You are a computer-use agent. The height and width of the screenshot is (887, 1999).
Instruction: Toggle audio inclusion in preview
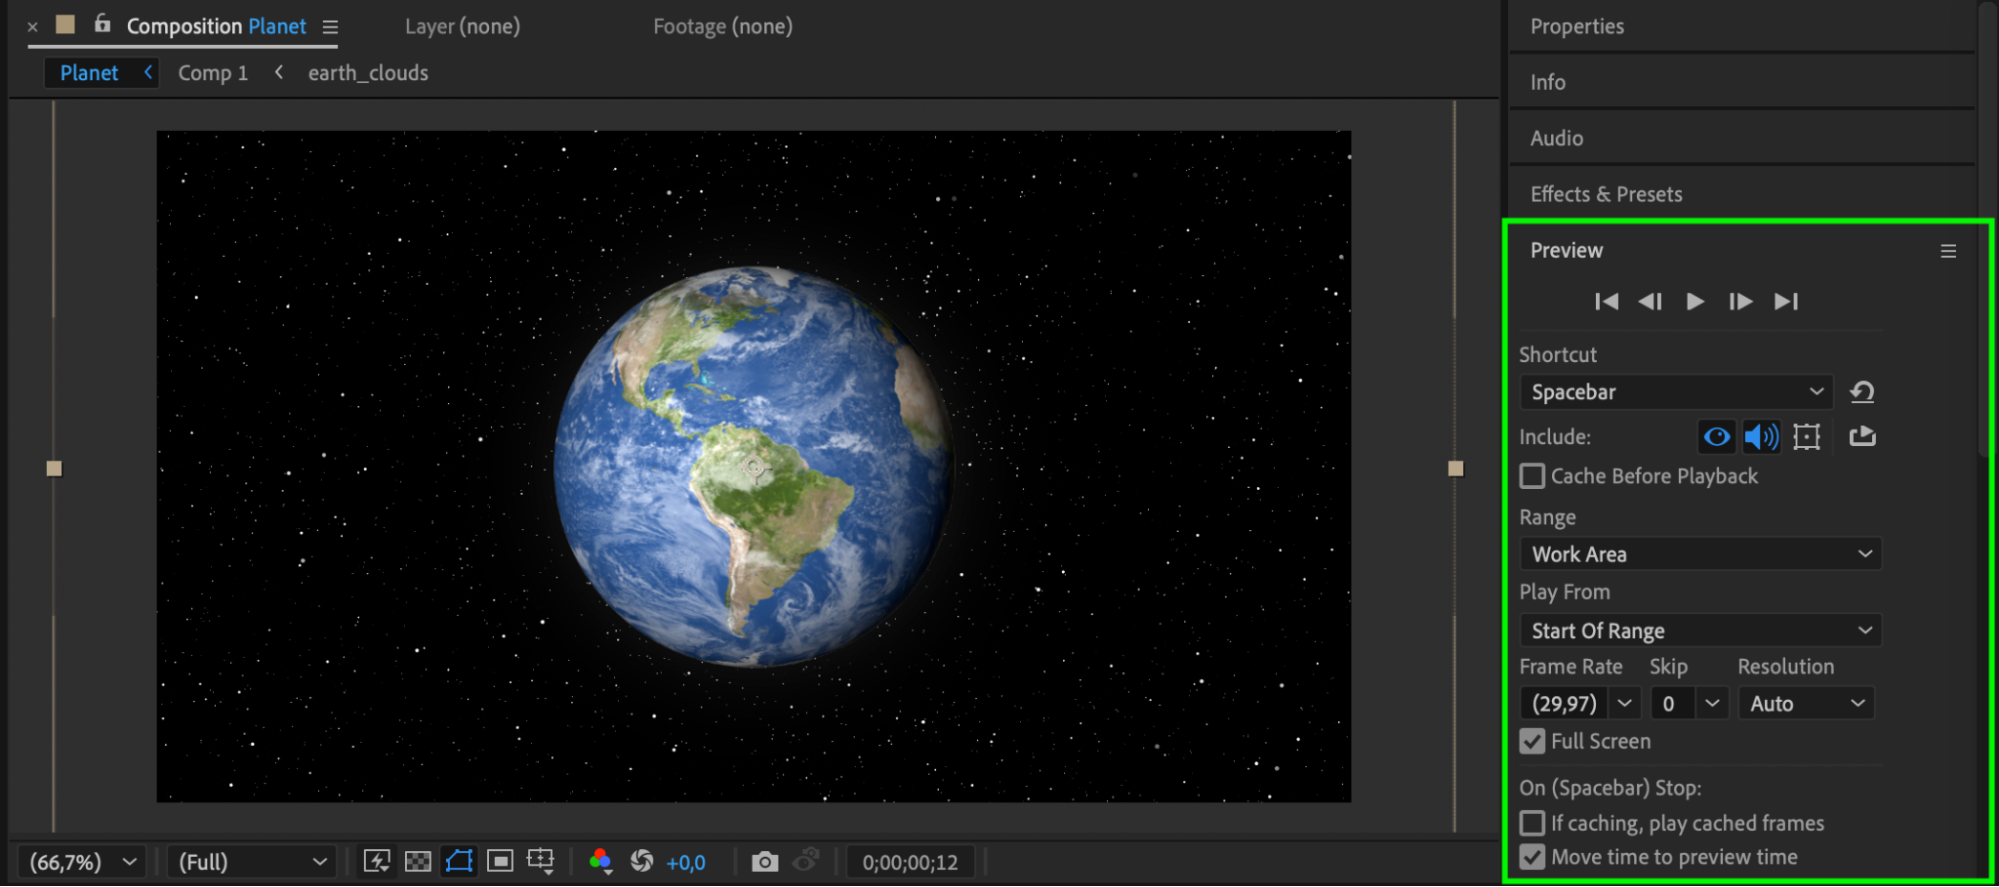[1761, 436]
